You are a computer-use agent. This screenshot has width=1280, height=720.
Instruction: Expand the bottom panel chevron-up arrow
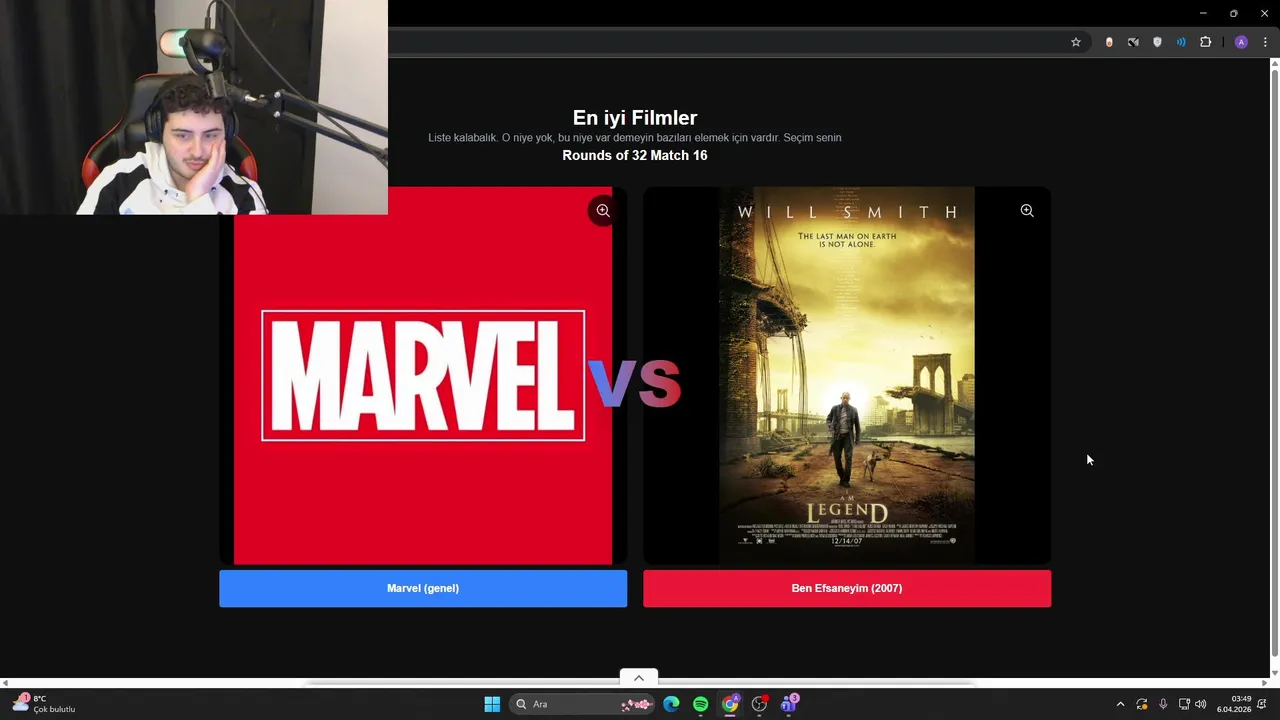pos(639,678)
